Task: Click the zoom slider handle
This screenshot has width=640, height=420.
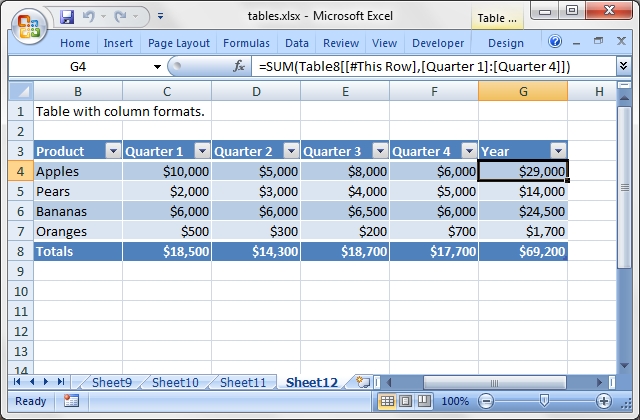Action: click(544, 400)
